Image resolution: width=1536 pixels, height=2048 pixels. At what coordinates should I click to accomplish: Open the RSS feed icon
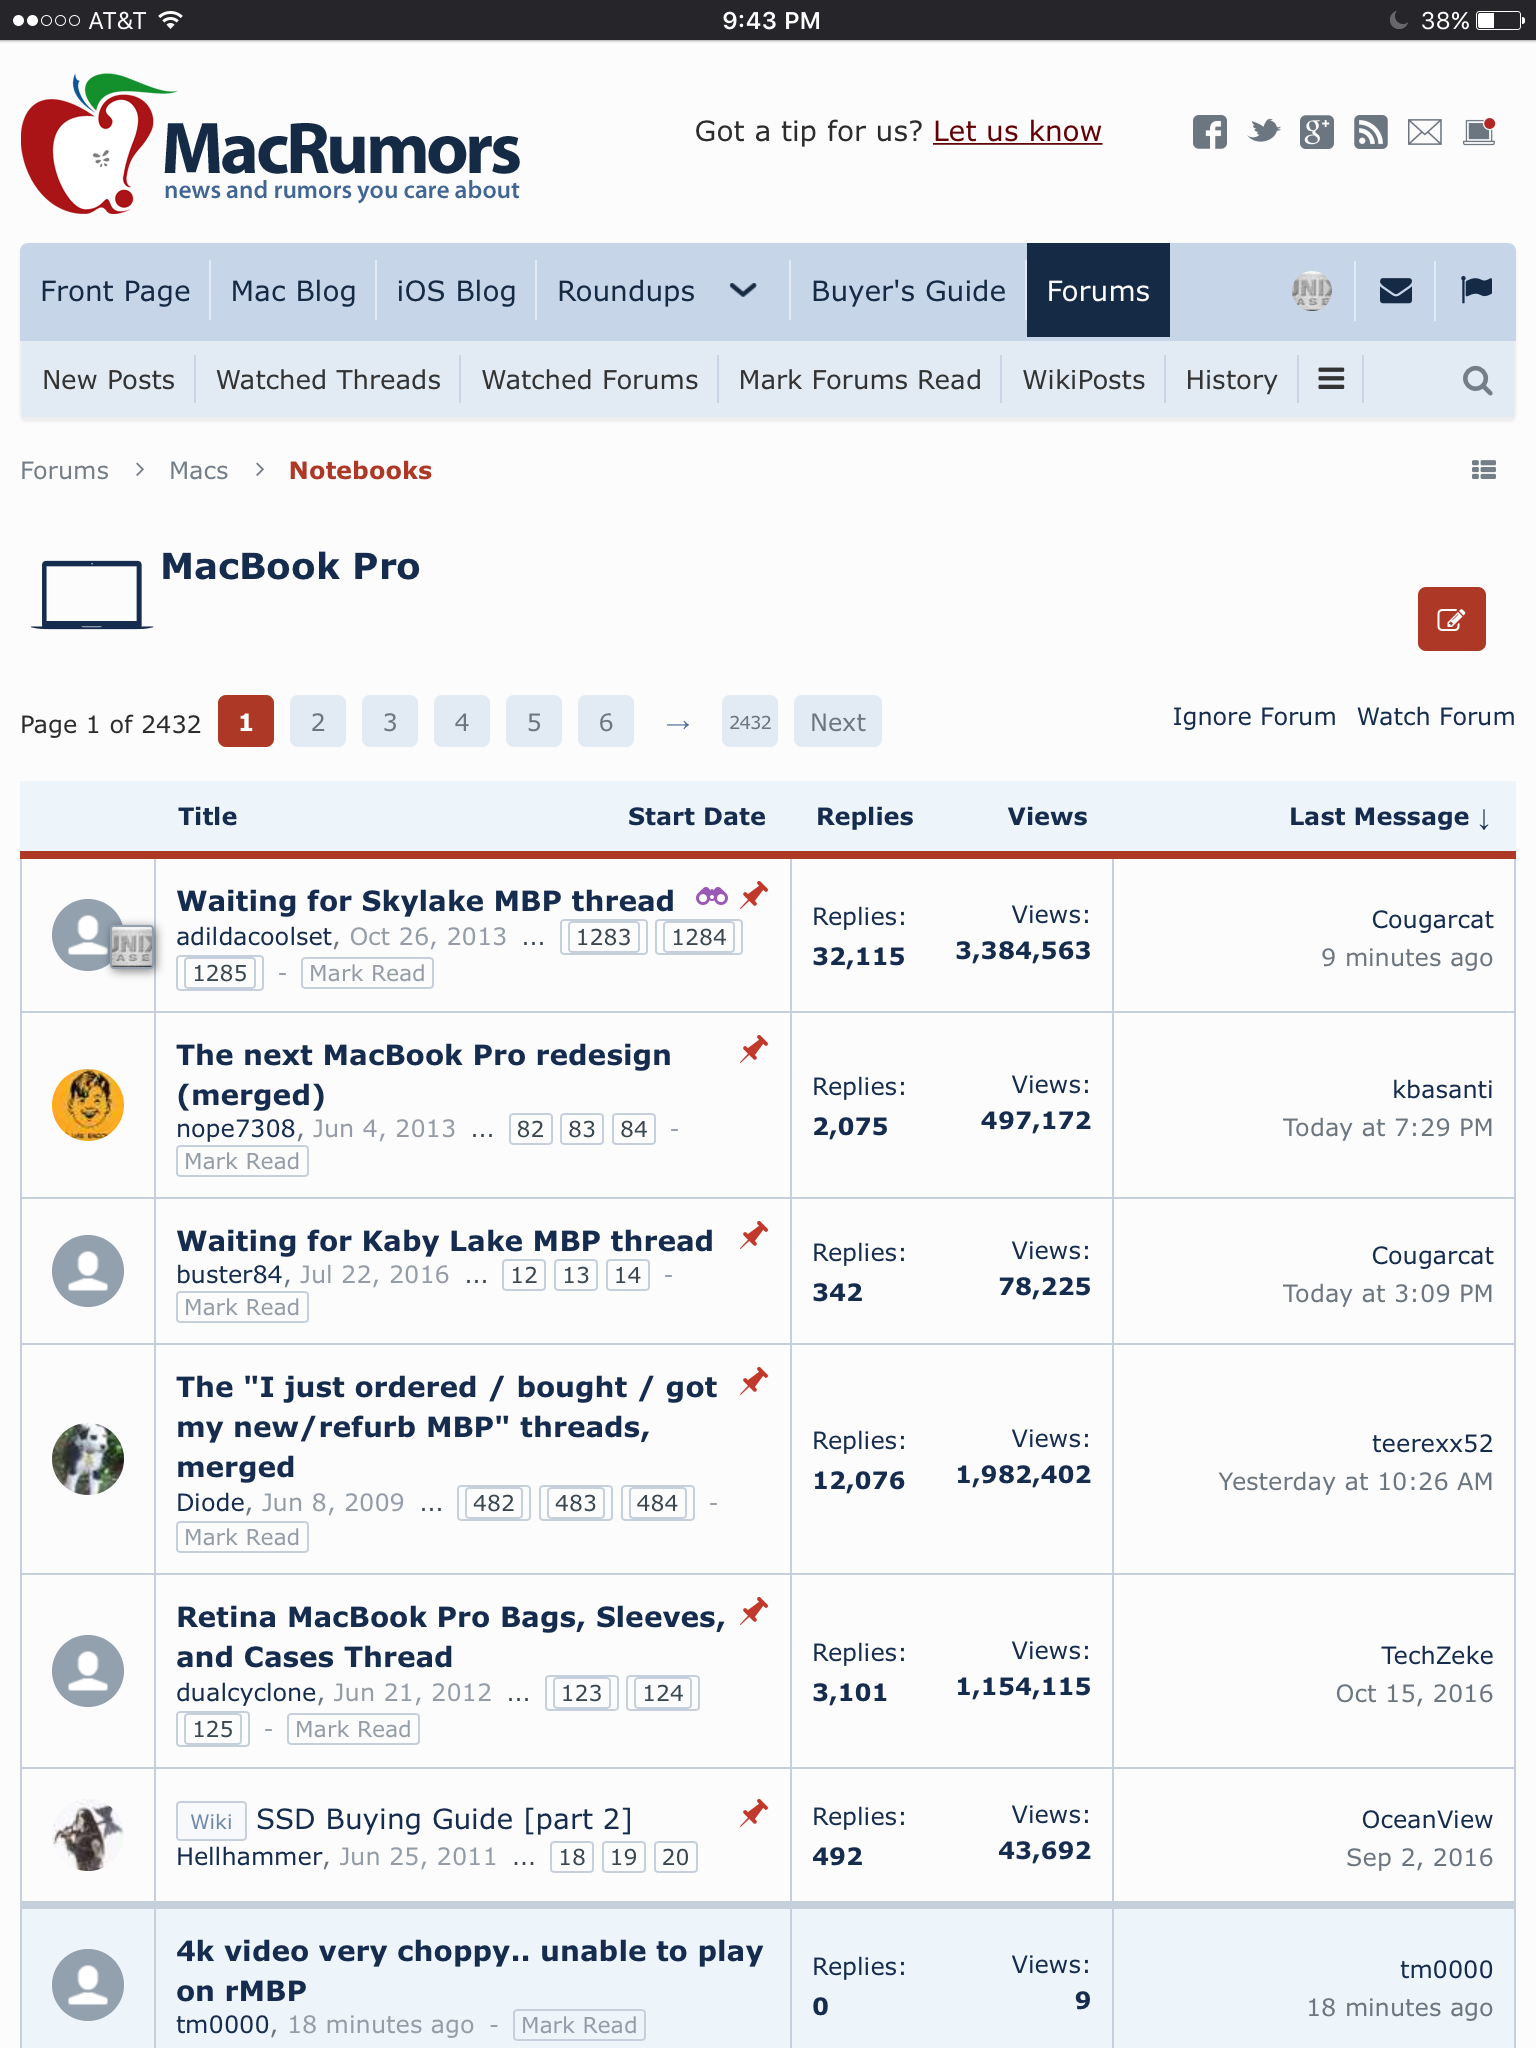pos(1371,132)
